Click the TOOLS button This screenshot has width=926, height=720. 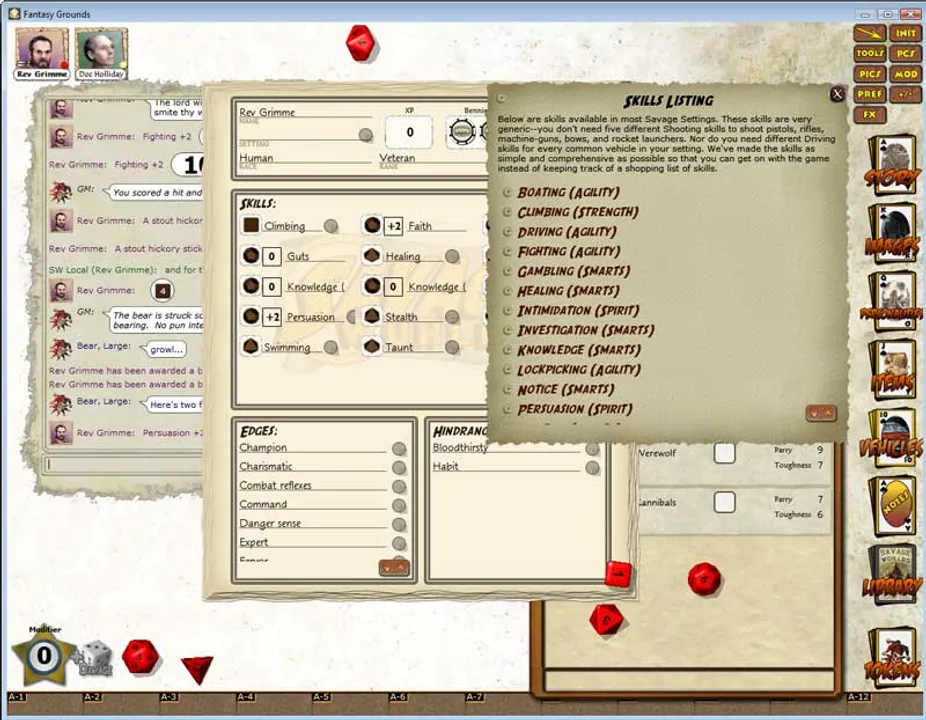pyautogui.click(x=870, y=54)
